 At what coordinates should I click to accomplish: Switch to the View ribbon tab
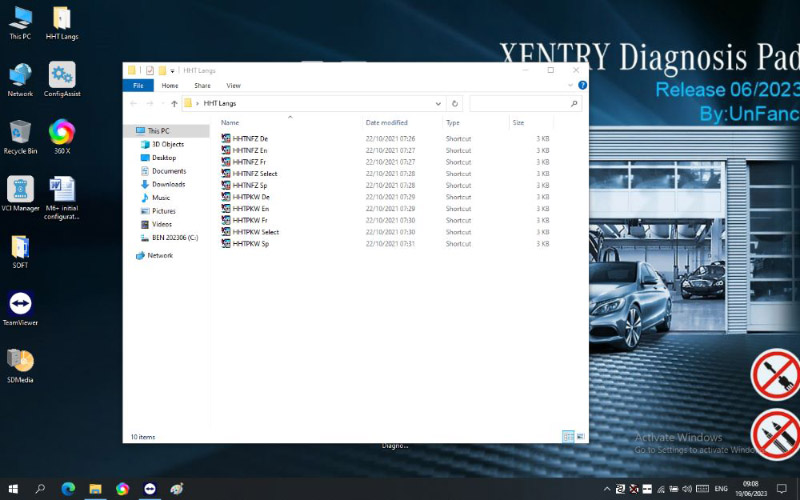point(233,86)
